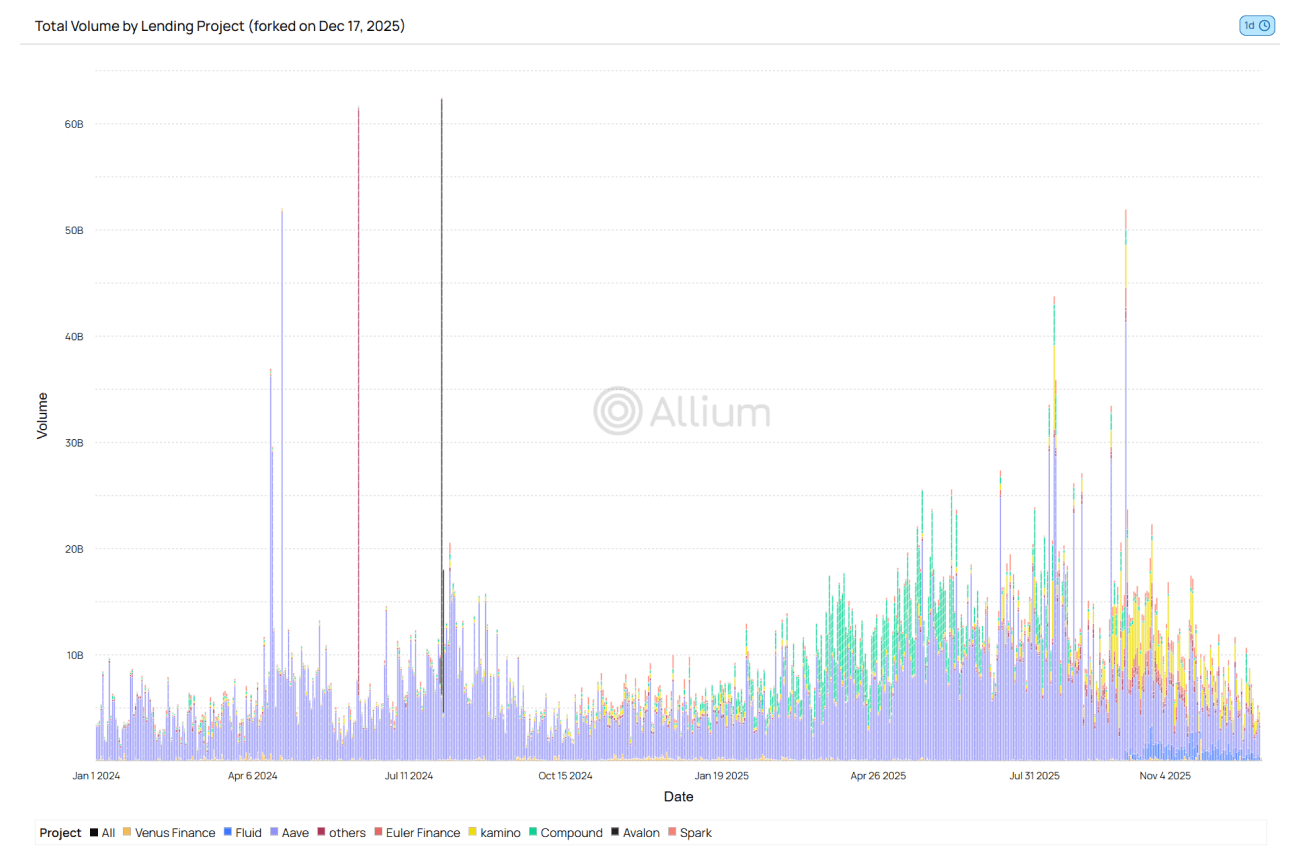The image size is (1300, 868).
Task: Toggle Venus Finance legend entry
Action: [x=169, y=833]
